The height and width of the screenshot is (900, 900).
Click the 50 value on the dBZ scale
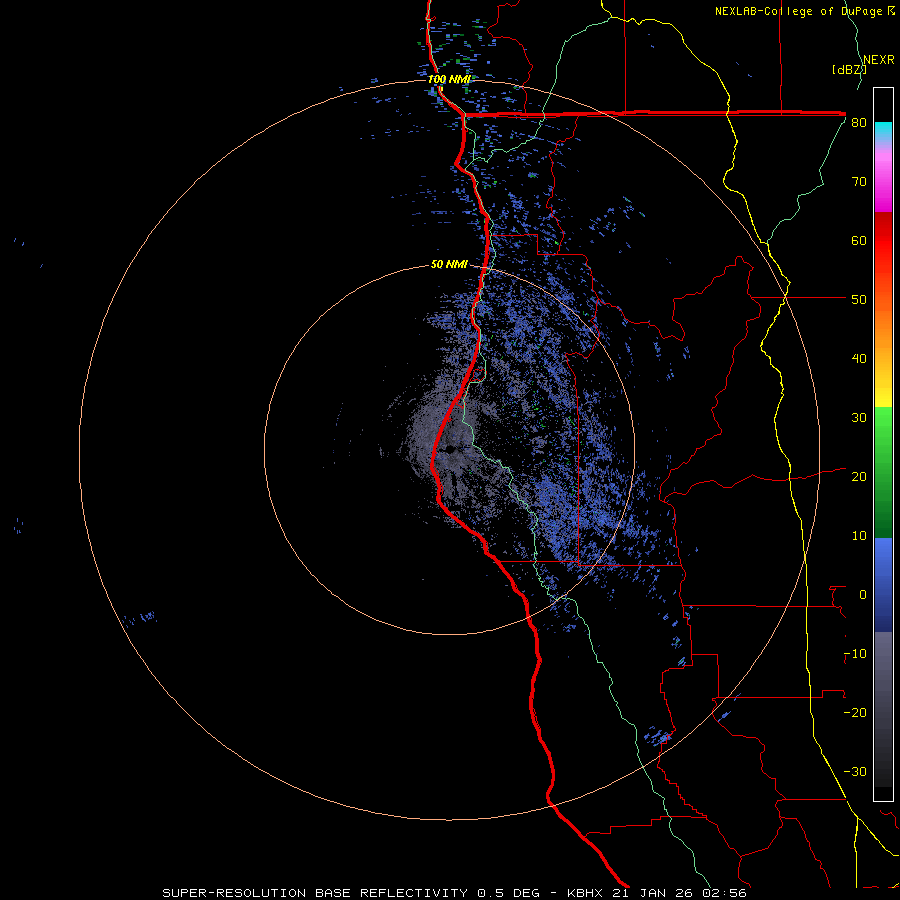(859, 300)
